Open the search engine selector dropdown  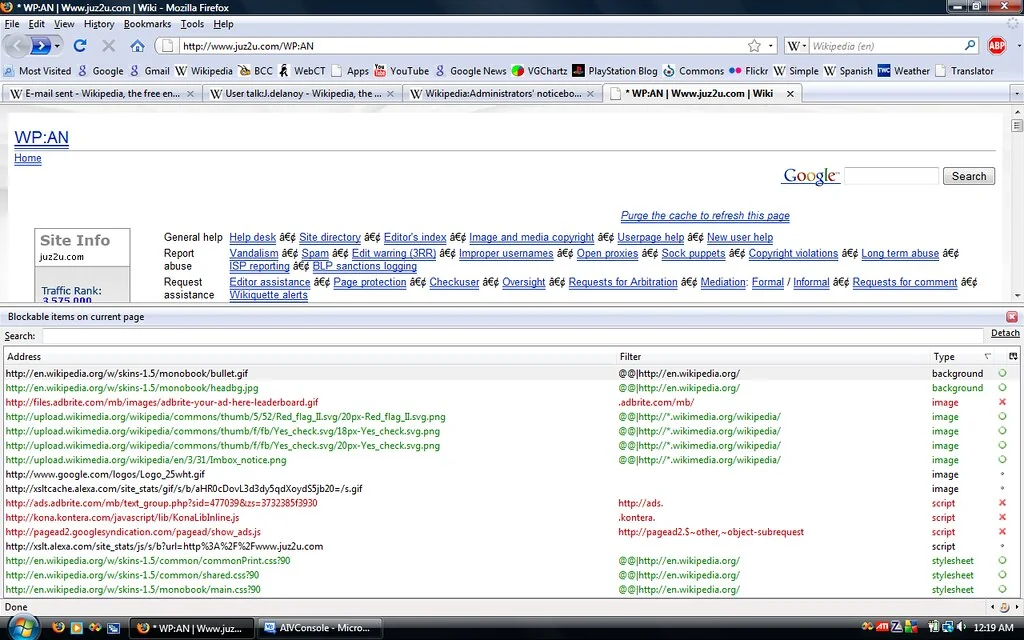797,46
